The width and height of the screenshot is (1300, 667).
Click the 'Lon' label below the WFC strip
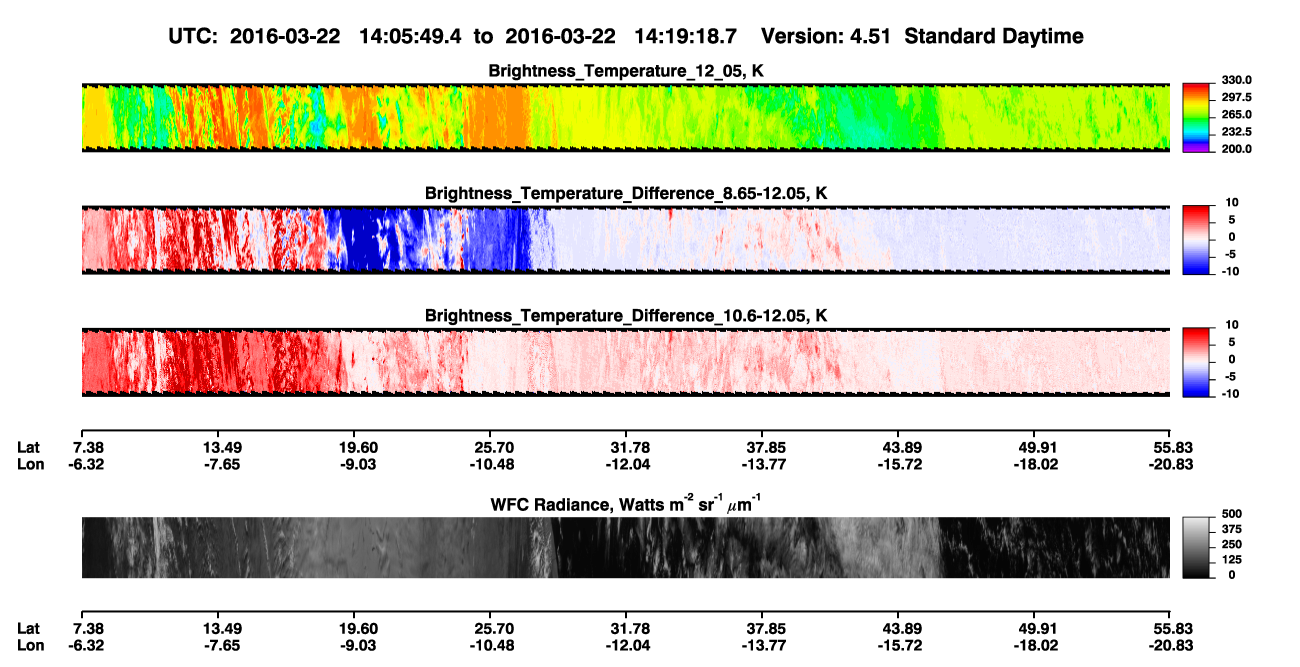[x=29, y=646]
